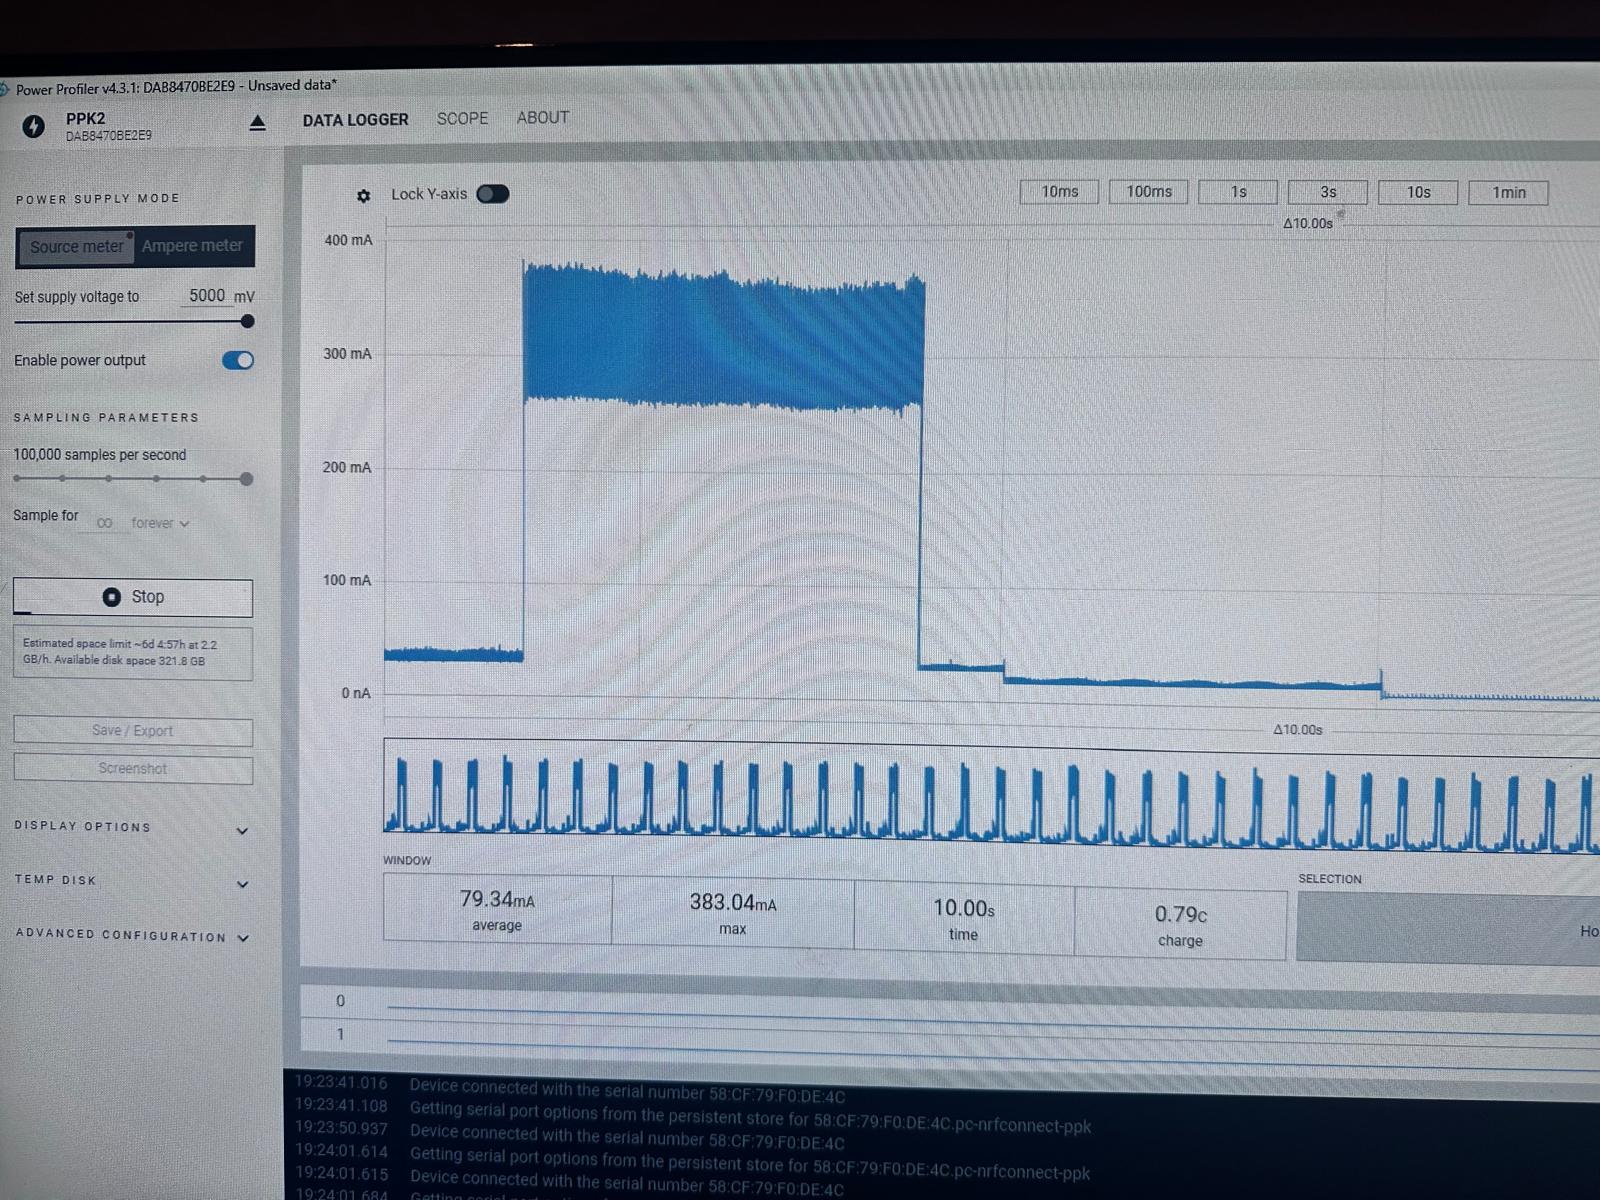This screenshot has width=1600, height=1200.
Task: Click the supply voltage slider handle
Action: [x=247, y=321]
